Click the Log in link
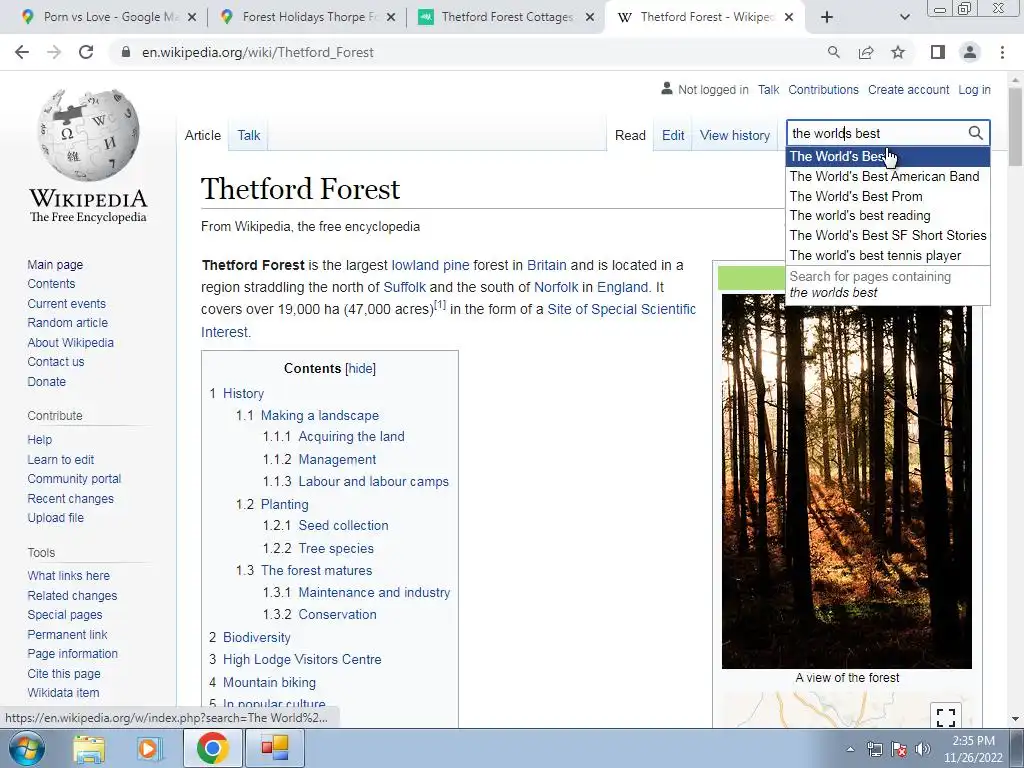The width and height of the screenshot is (1024, 768). pyautogui.click(x=974, y=89)
